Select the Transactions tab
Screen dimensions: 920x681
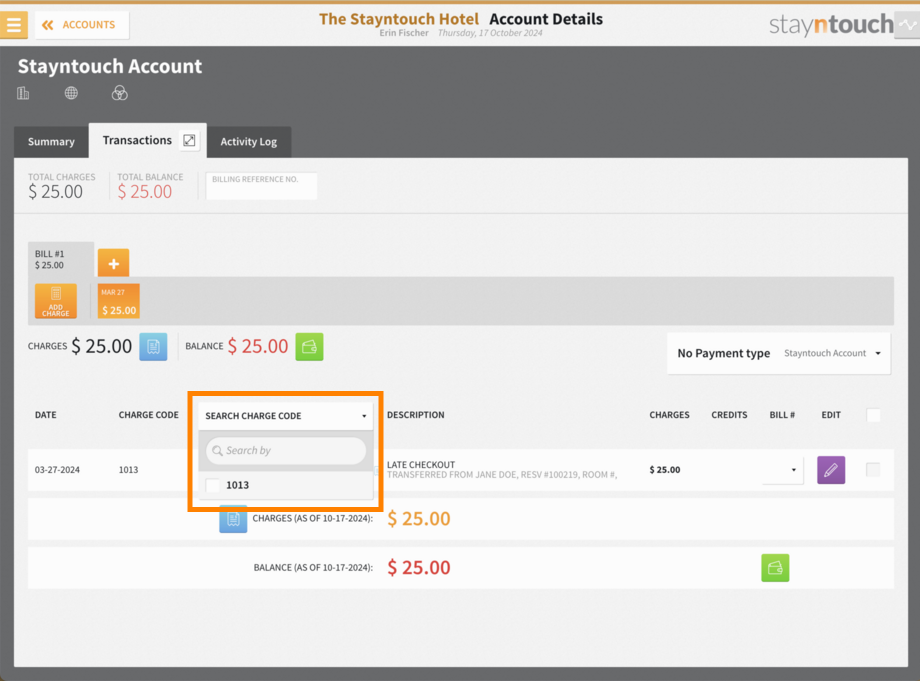coord(137,140)
